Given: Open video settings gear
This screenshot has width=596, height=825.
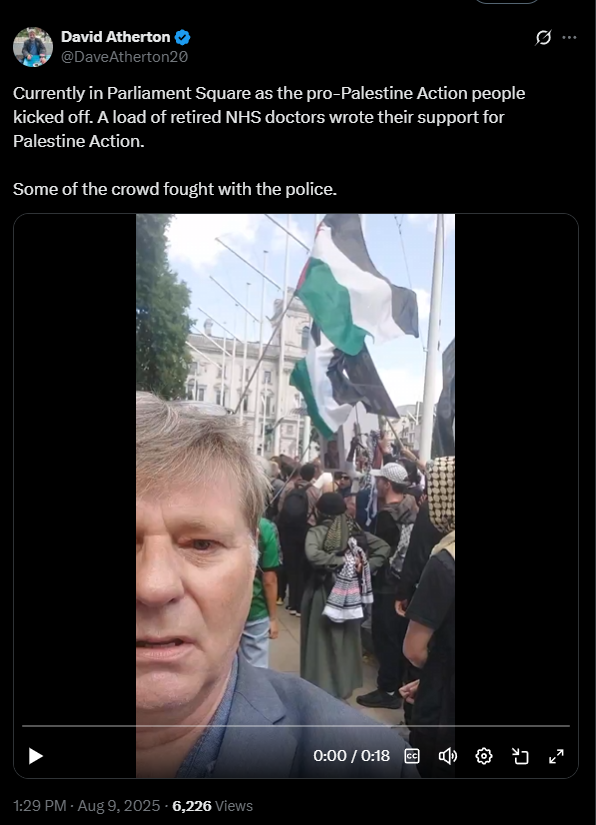Looking at the screenshot, I should coord(484,756).
